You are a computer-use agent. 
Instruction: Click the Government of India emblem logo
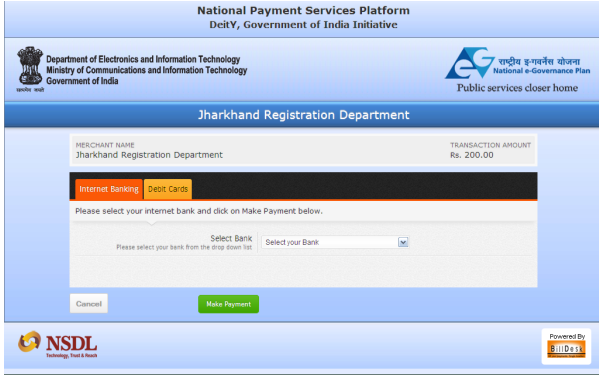[x=30, y=69]
